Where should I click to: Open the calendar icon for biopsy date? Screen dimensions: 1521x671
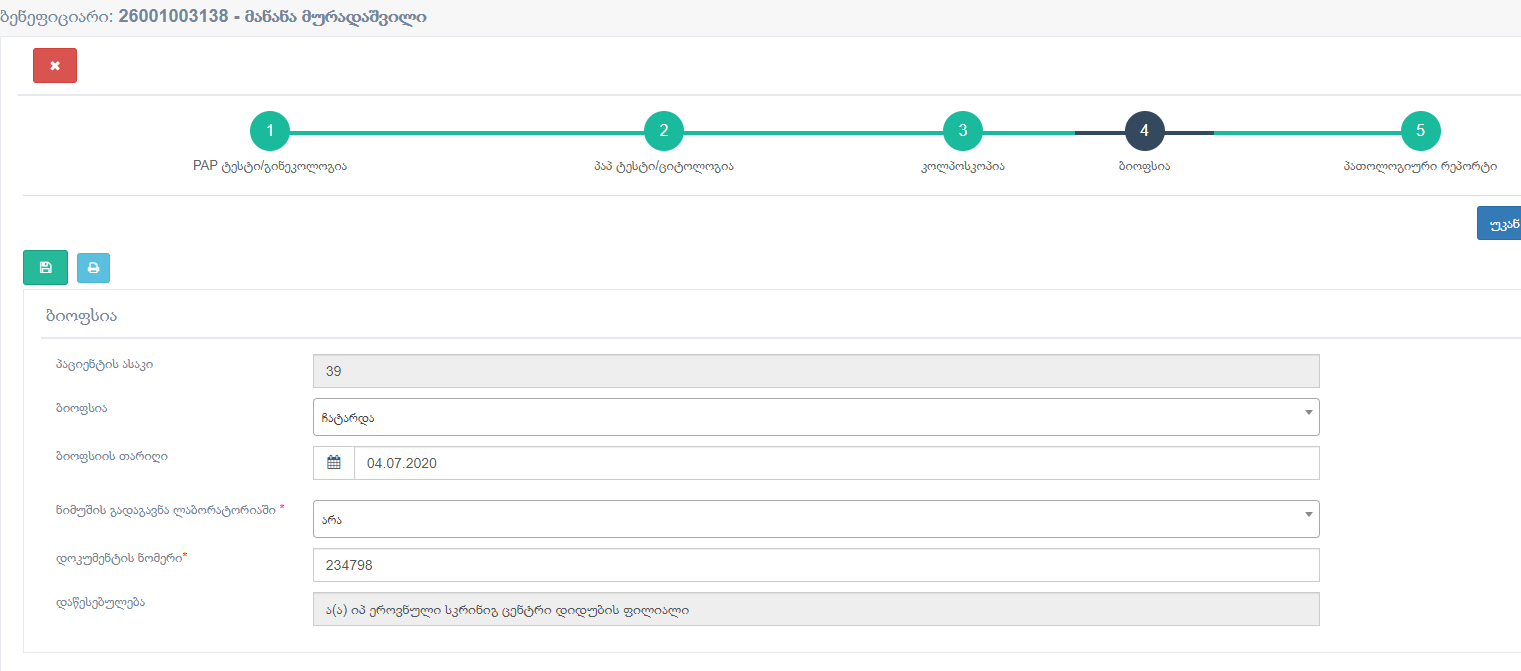334,463
